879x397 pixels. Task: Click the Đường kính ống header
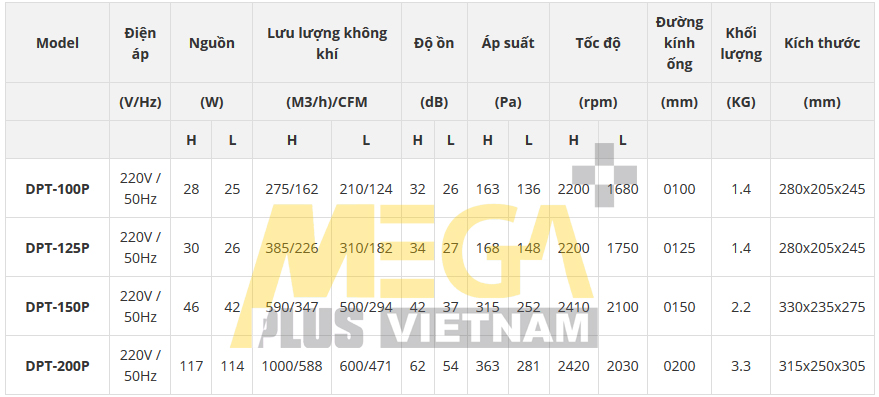(x=679, y=43)
